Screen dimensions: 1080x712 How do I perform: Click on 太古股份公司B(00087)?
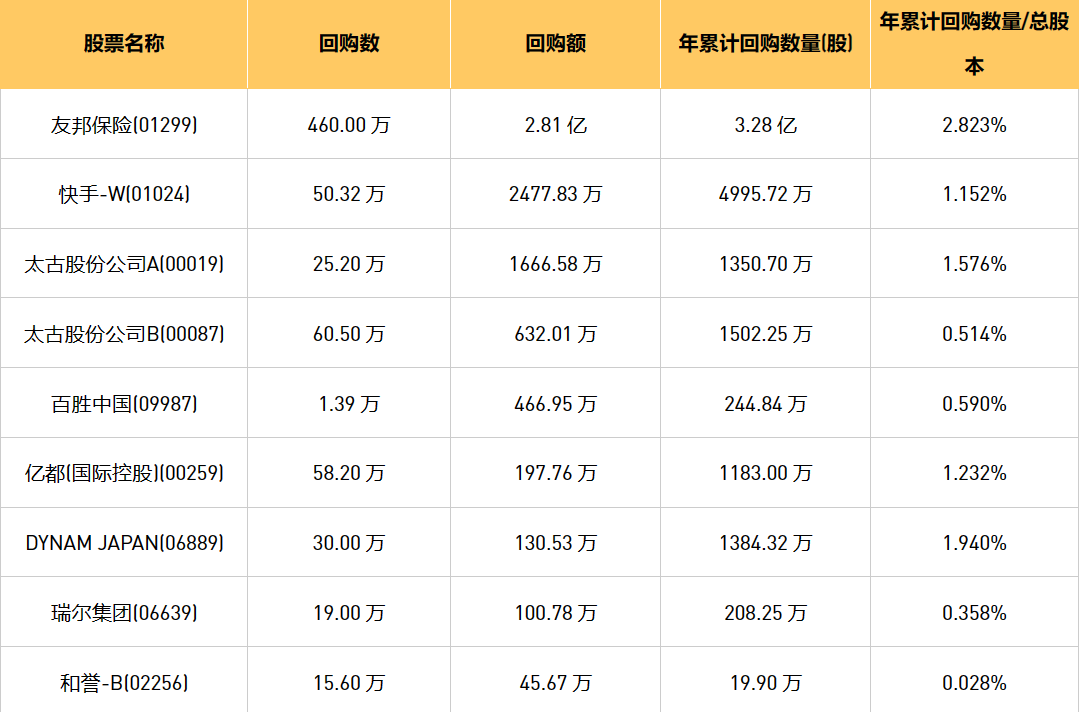[x=124, y=334]
